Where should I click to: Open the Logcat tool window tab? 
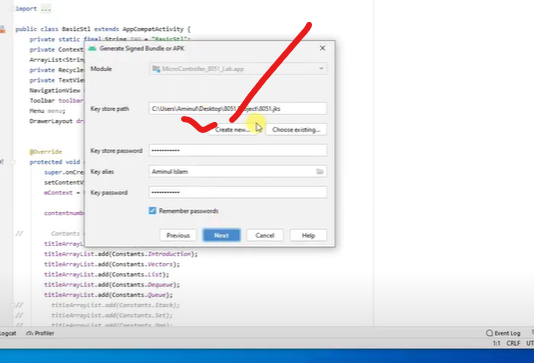[x=7, y=333]
